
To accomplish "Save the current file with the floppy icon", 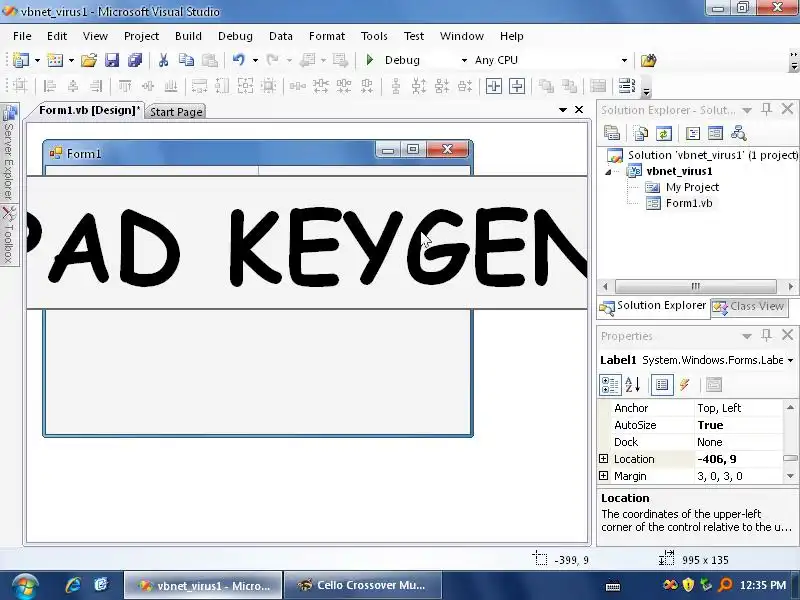I will pyautogui.click(x=112, y=60).
